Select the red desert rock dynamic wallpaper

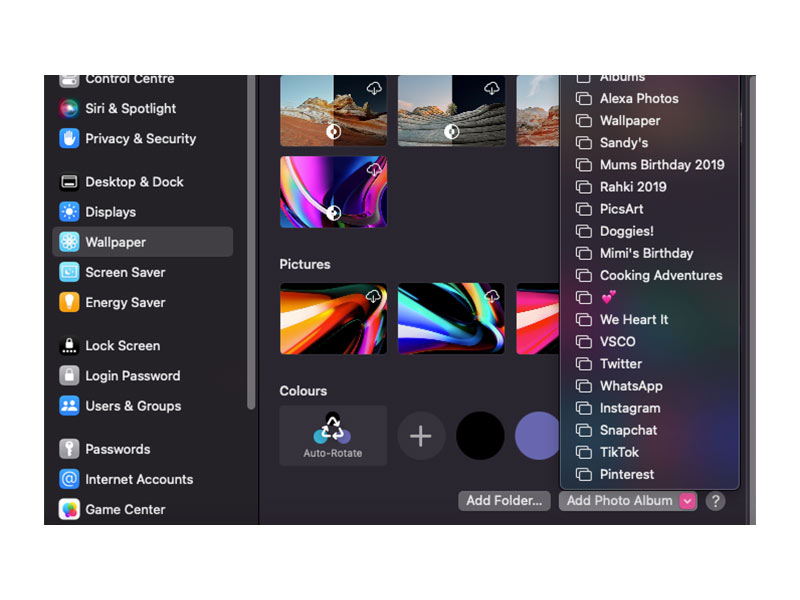(333, 111)
